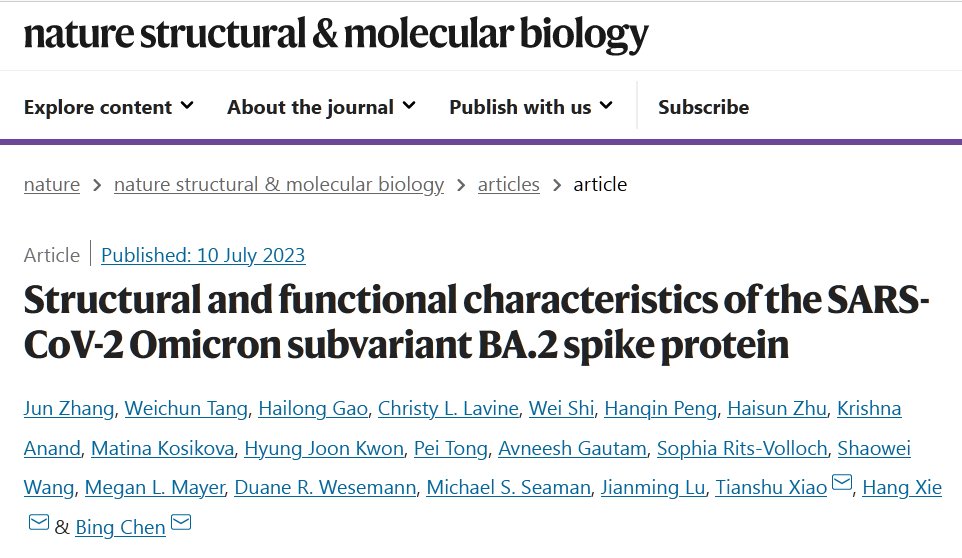The width and height of the screenshot is (962, 558).
Task: Click the Subscribe menu item
Action: tap(703, 107)
